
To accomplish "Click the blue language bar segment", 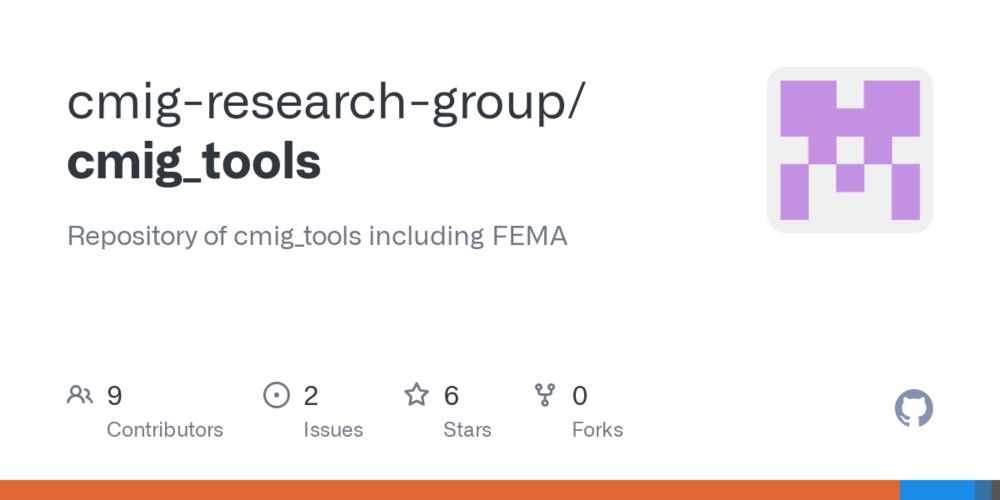I will (x=937, y=490).
